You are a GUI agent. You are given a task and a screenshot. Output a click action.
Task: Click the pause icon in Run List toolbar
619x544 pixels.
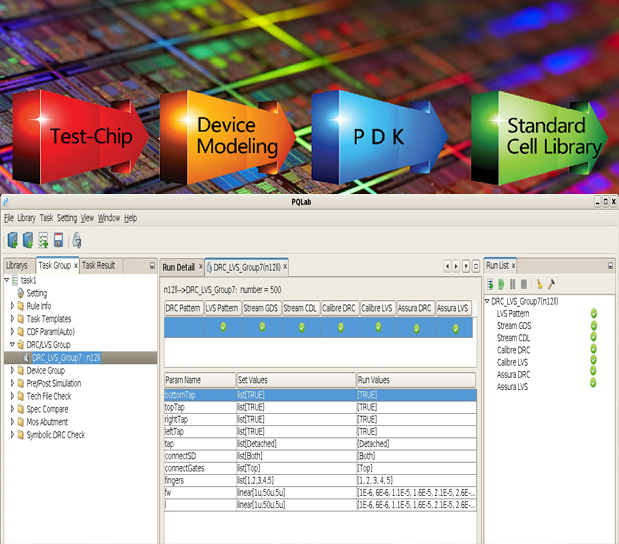point(513,285)
